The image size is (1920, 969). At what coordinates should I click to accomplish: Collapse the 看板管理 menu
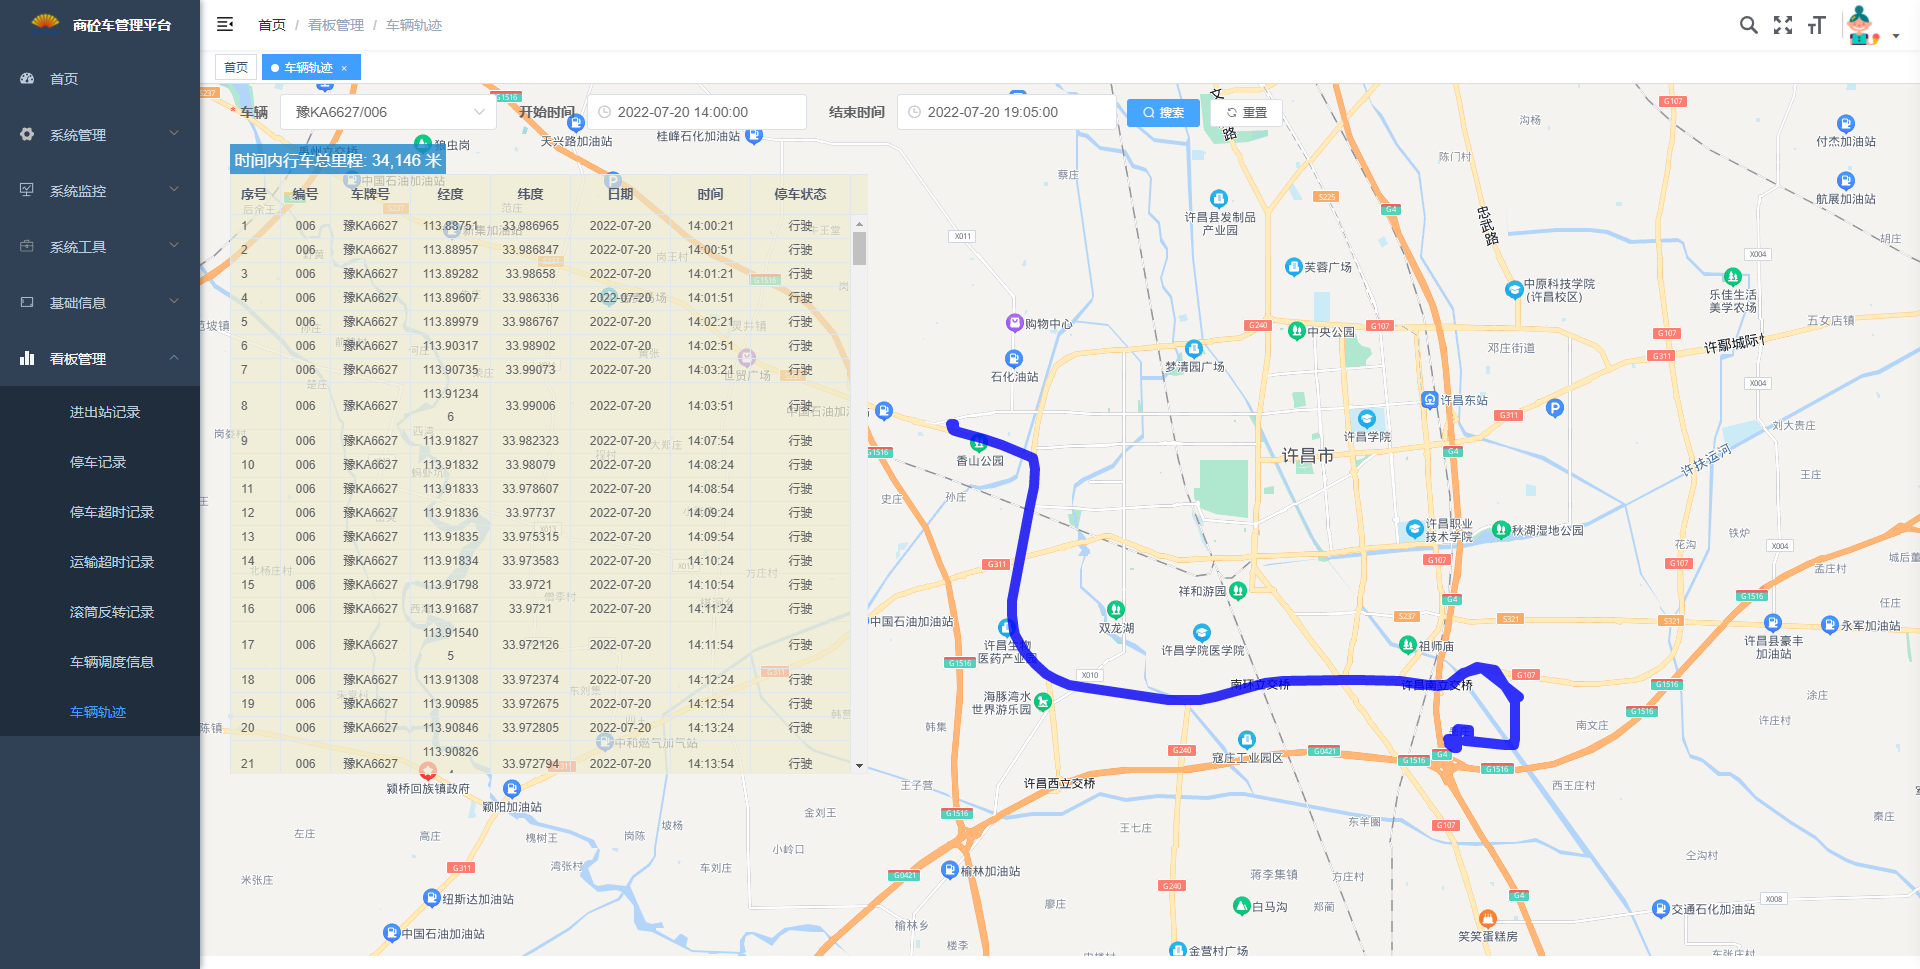pyautogui.click(x=100, y=358)
